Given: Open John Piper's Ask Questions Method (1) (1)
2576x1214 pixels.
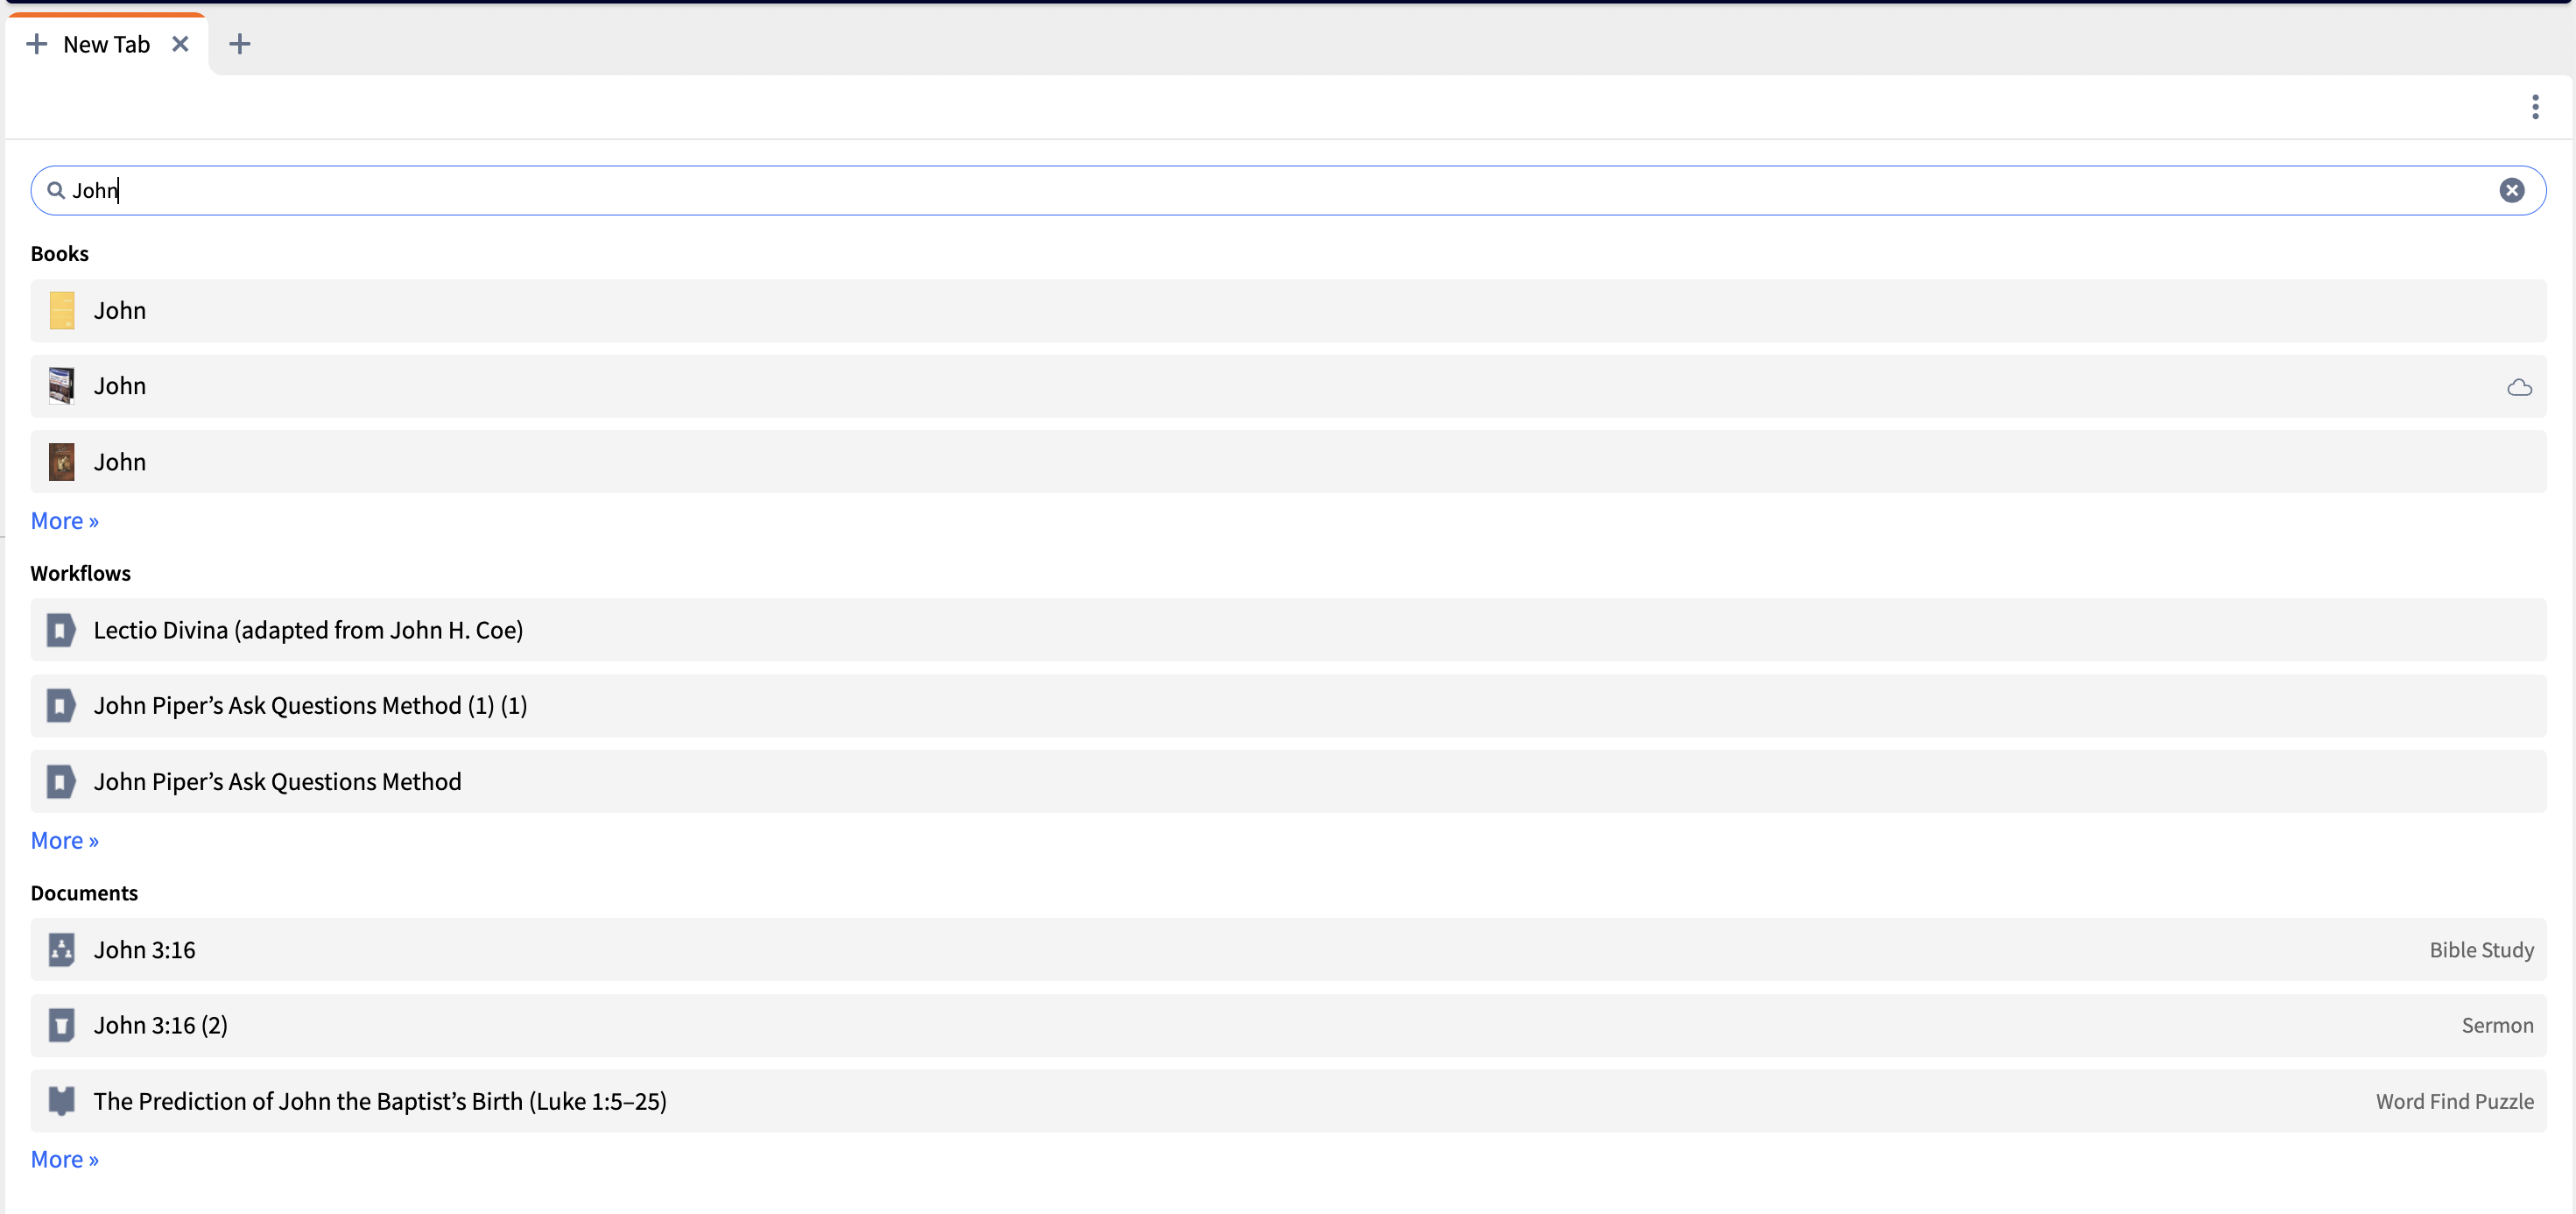Looking at the screenshot, I should pos(1288,706).
